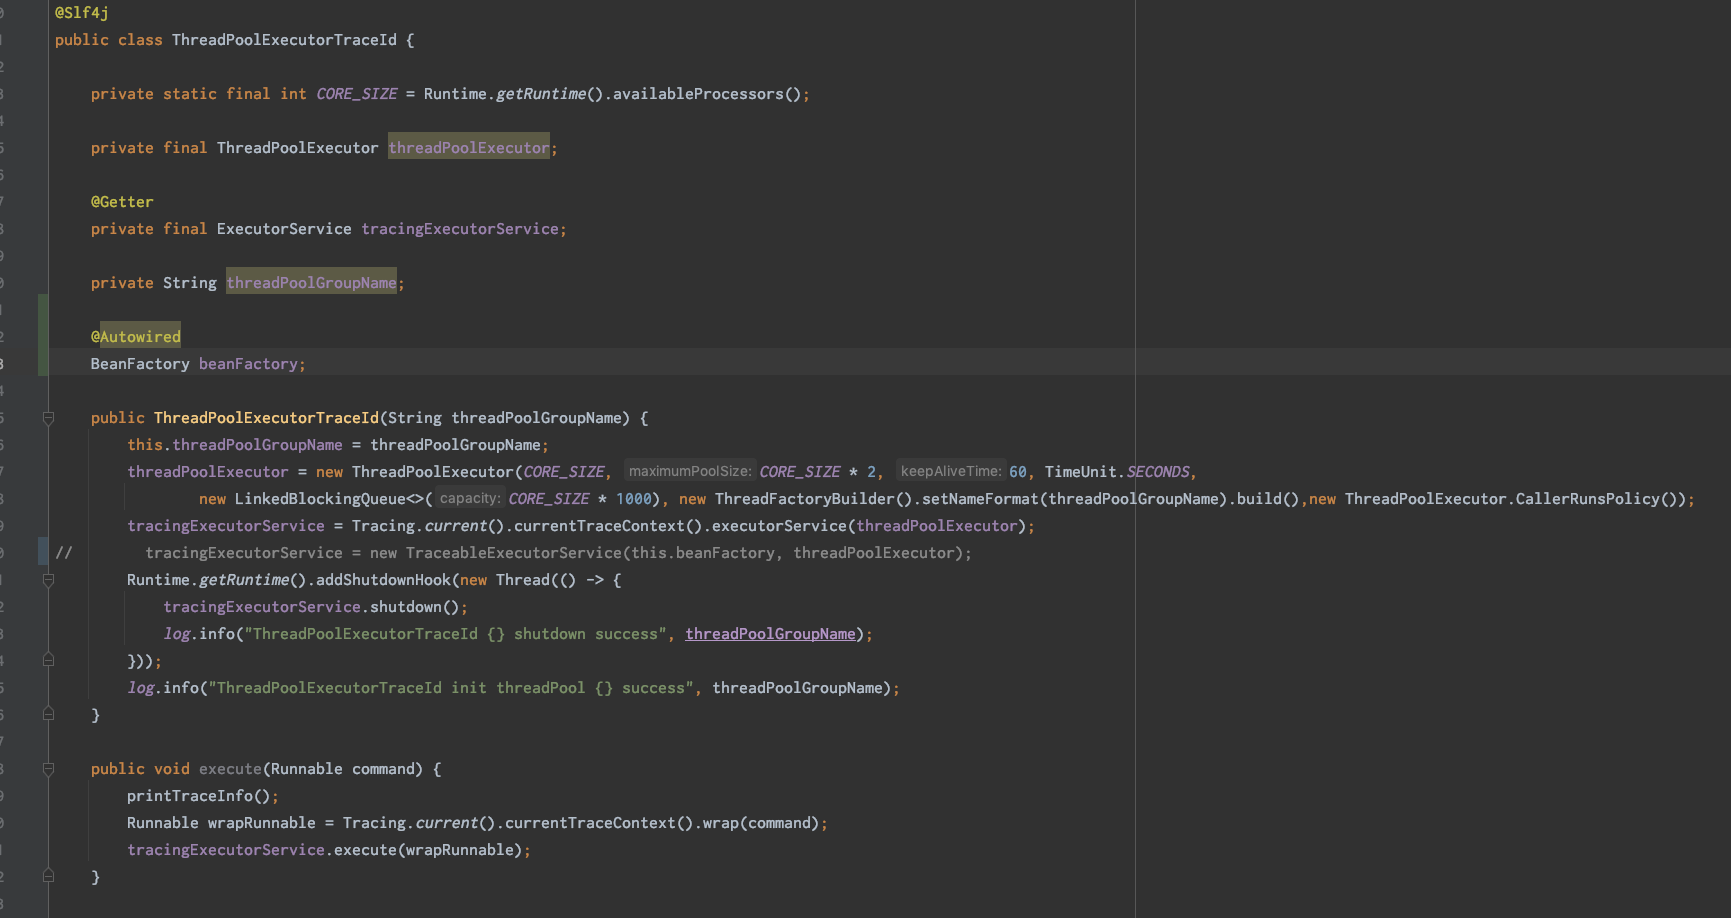Click CORE_SIZE in the static final declaration
1731x918 pixels.
point(357,94)
